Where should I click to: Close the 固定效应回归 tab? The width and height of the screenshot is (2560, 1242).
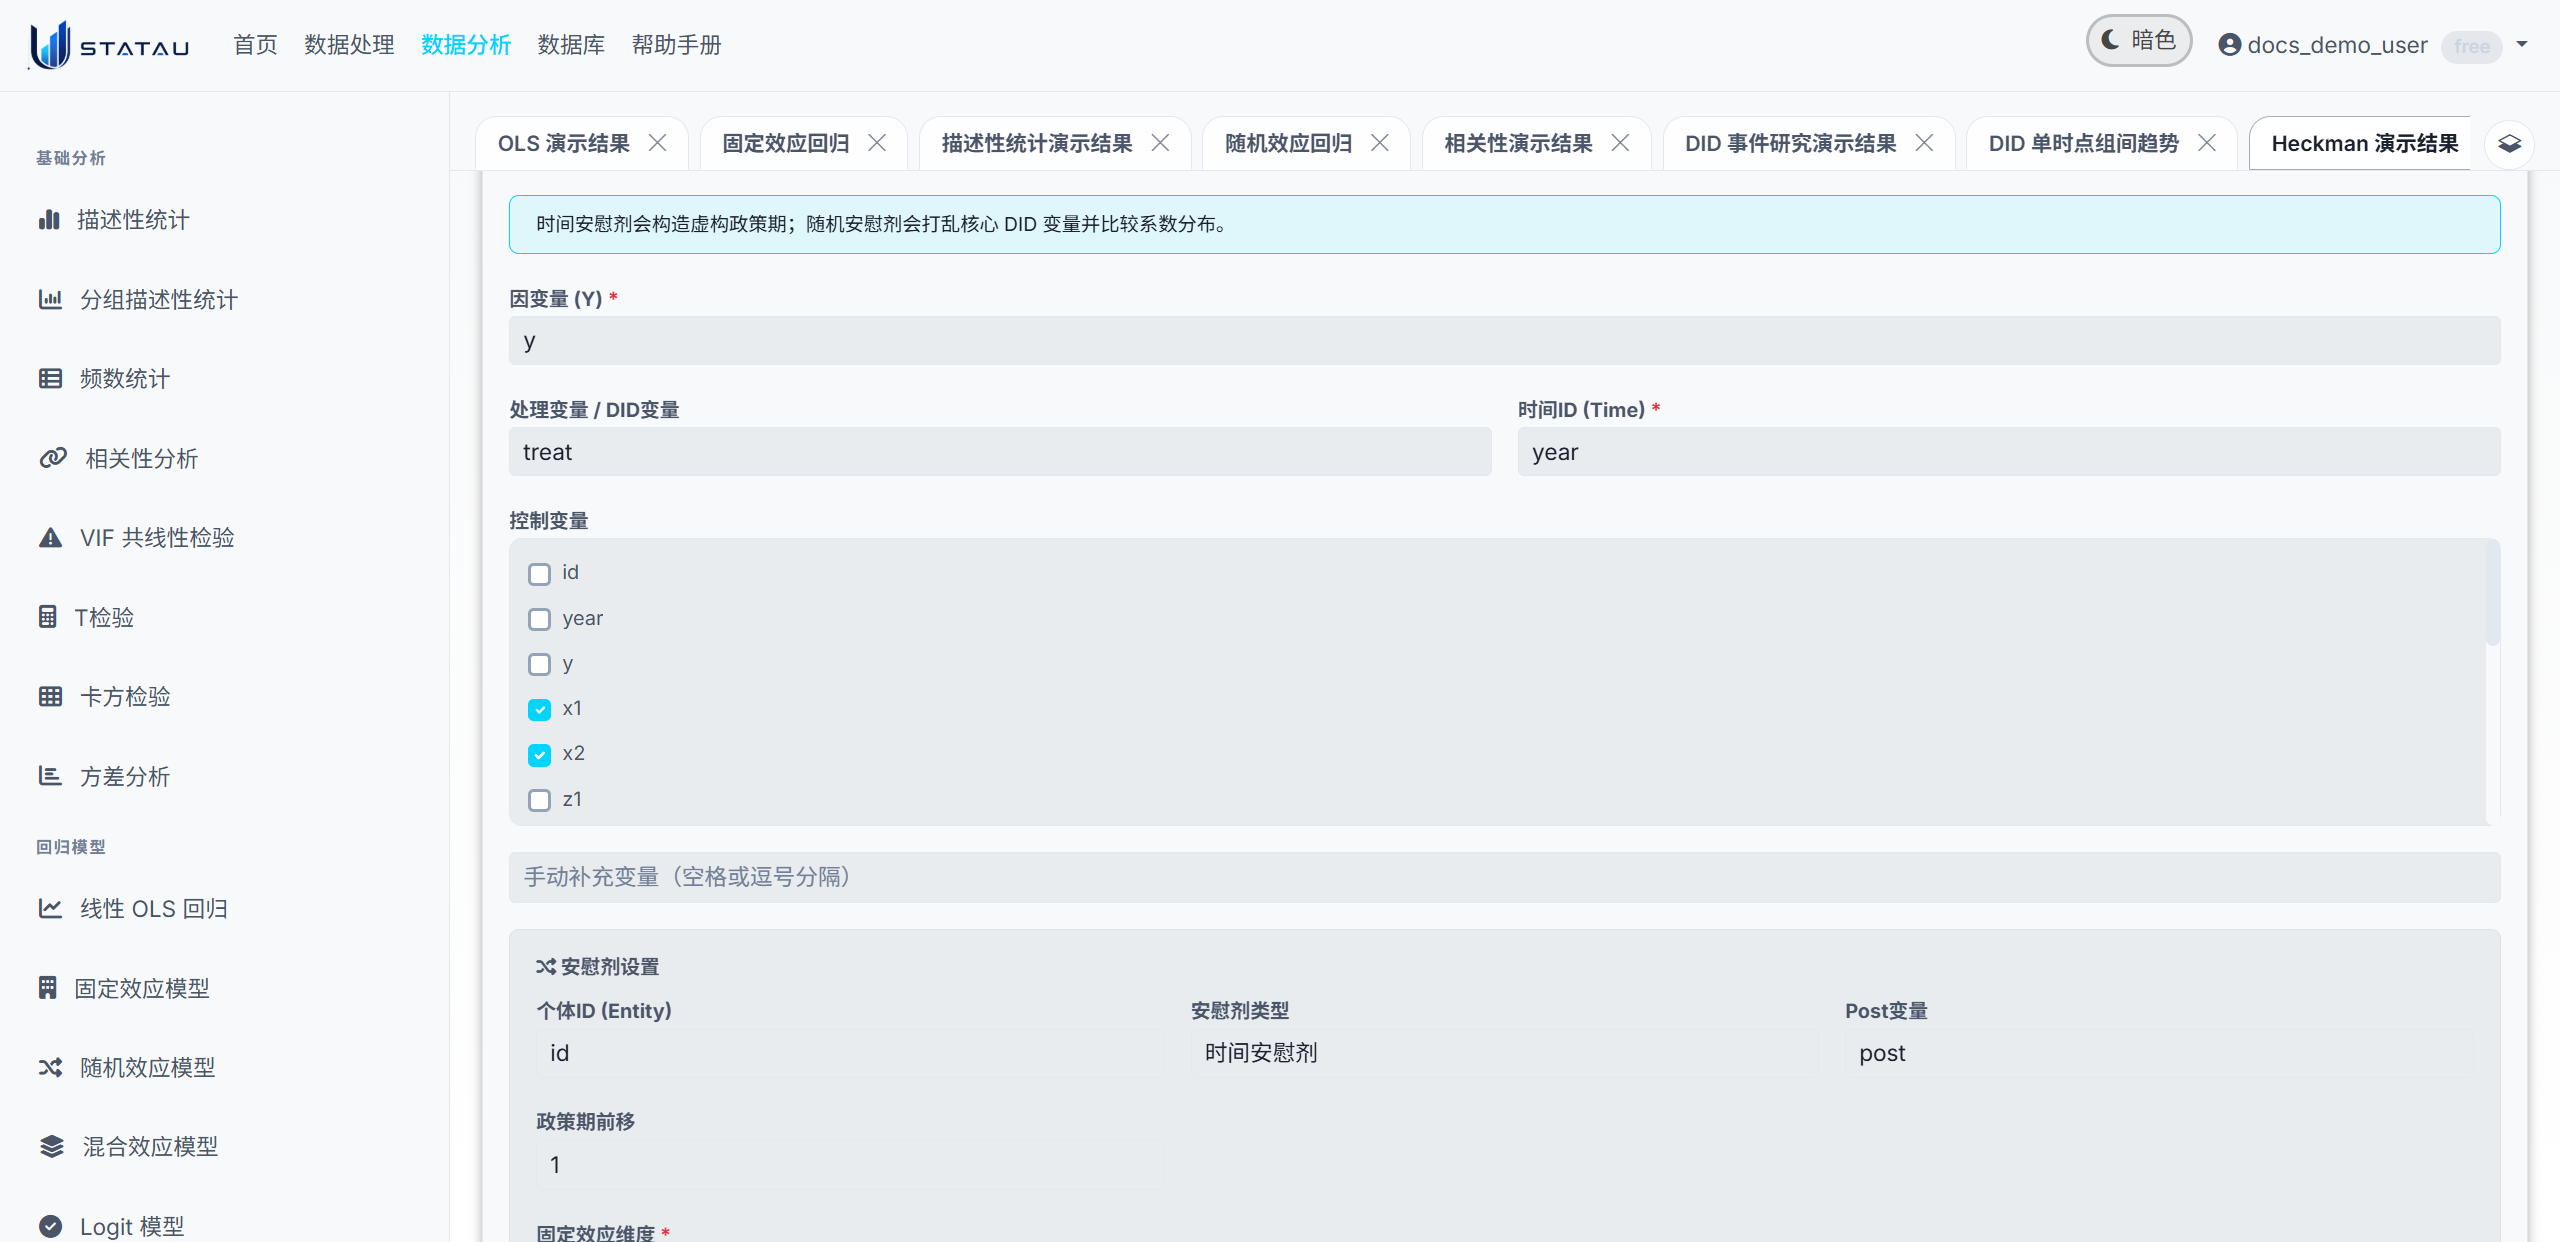point(876,143)
